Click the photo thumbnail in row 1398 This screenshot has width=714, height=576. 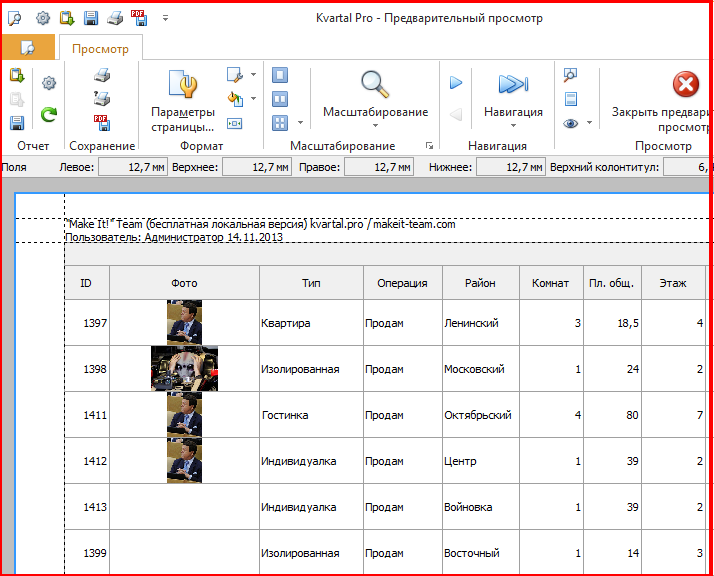[x=184, y=369]
